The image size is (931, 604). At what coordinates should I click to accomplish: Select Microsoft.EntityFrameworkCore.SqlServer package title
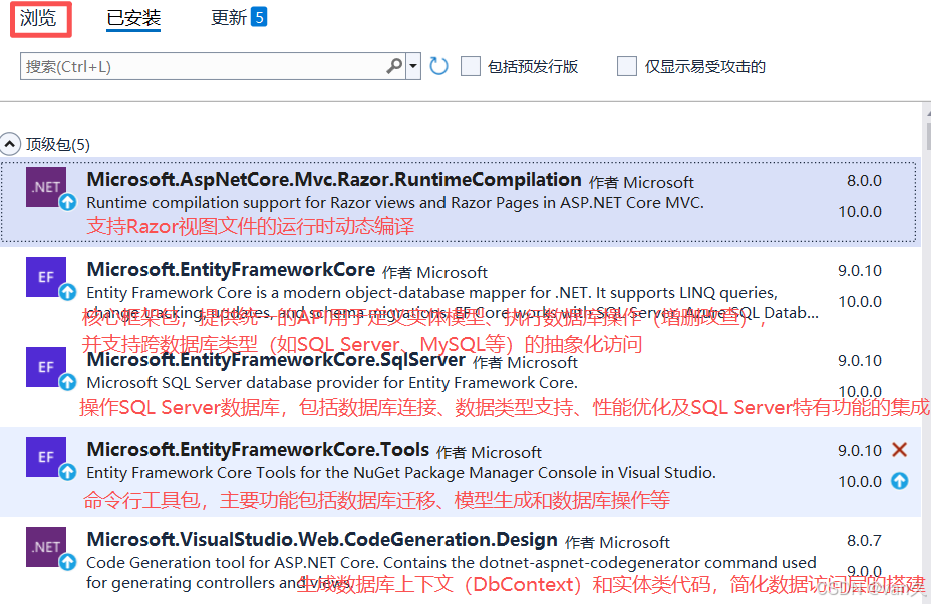(276, 359)
